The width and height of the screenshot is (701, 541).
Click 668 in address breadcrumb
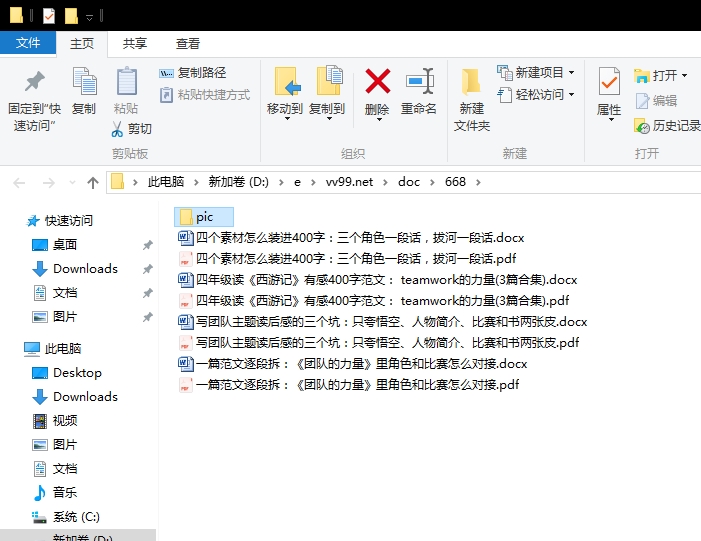[455, 182]
